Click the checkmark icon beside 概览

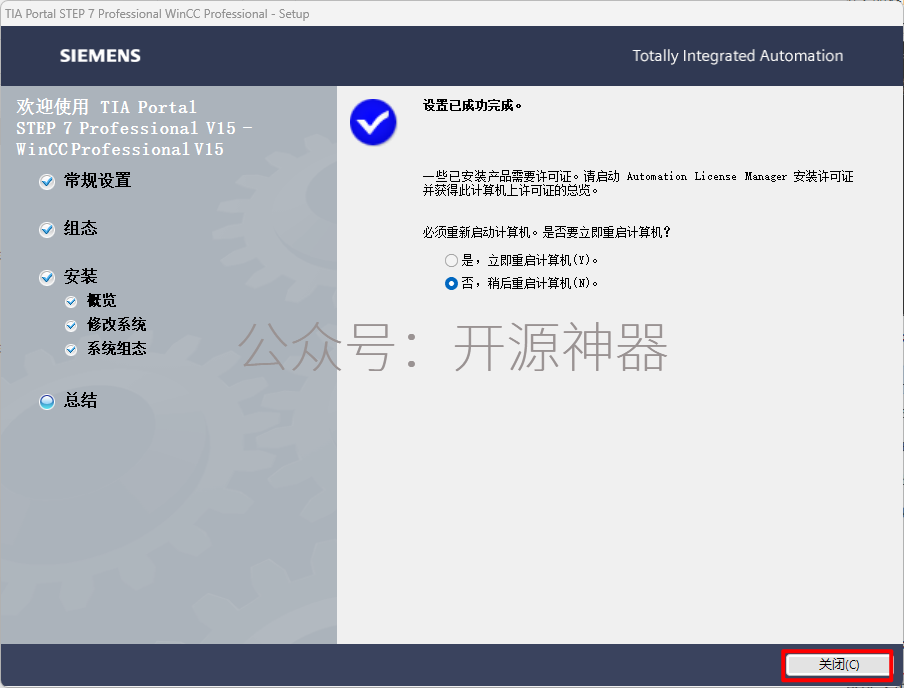(71, 302)
